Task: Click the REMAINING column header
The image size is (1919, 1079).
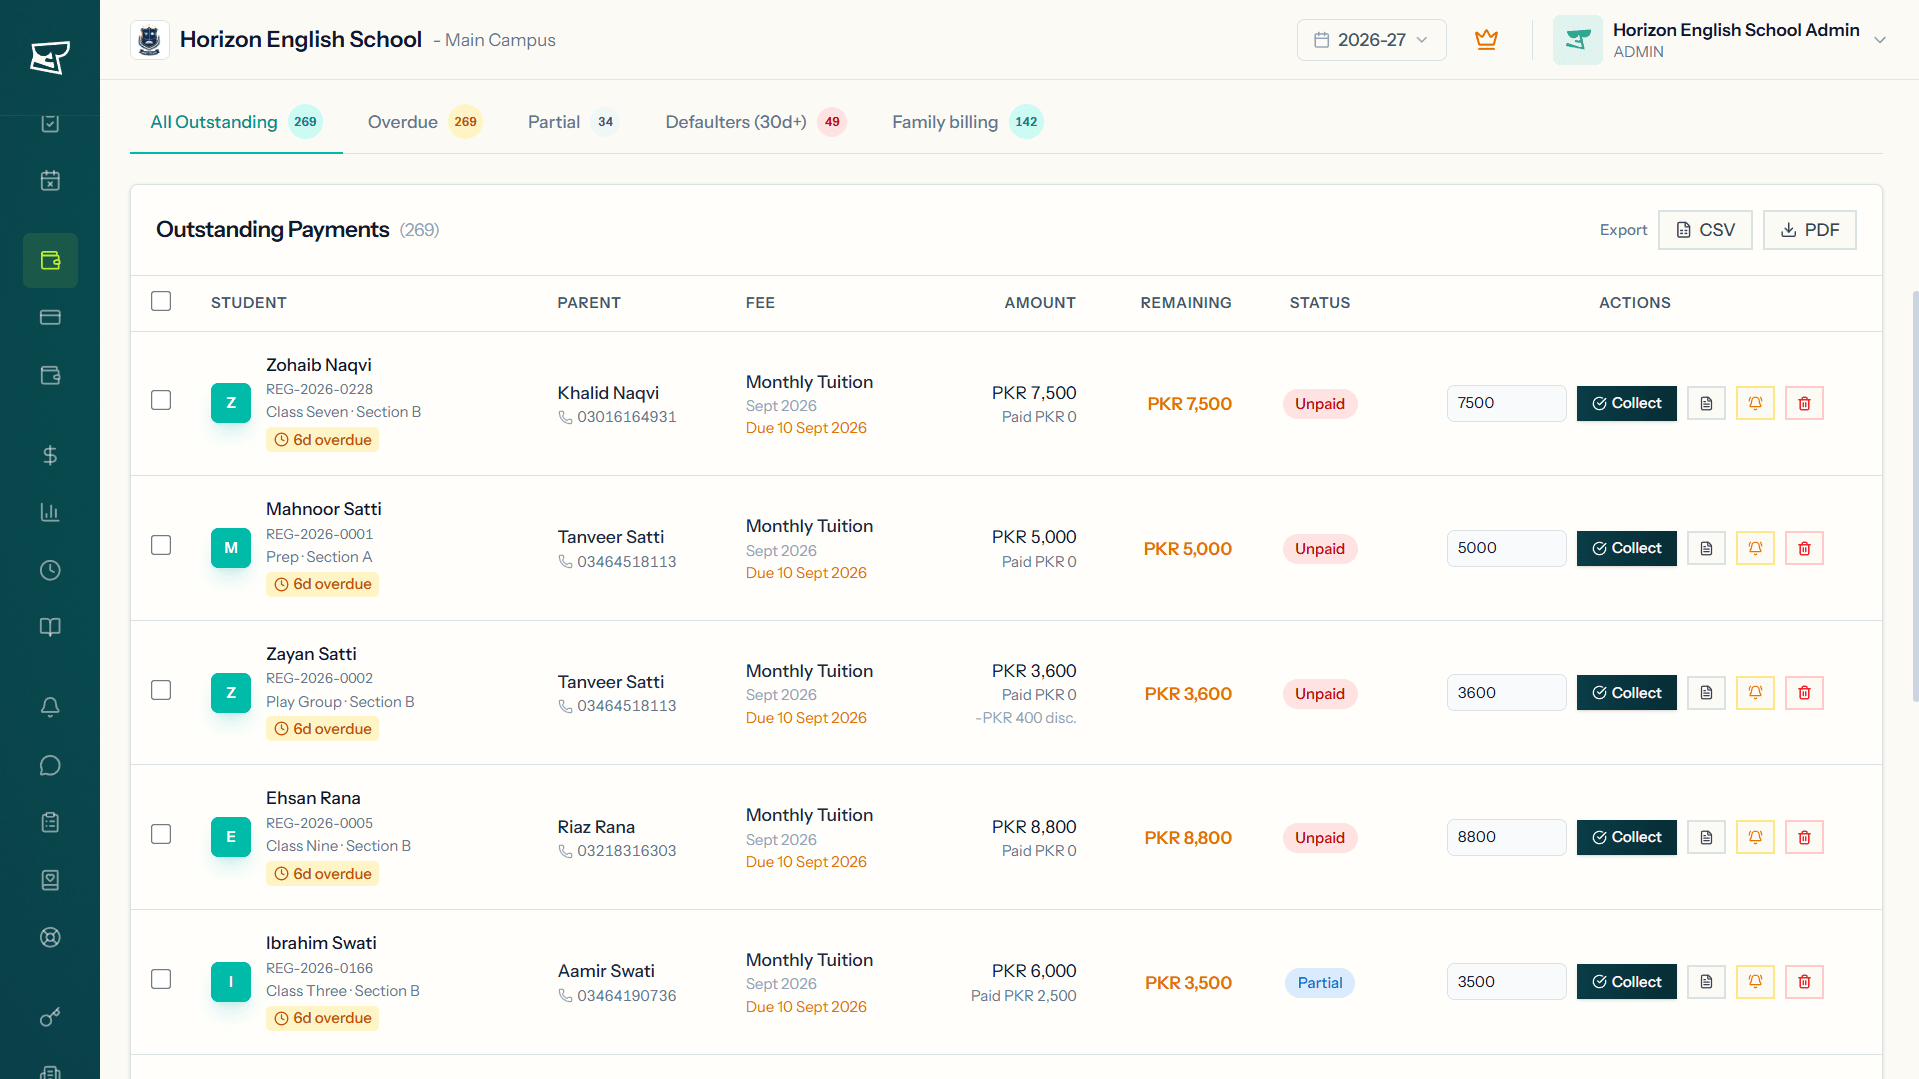Action: click(x=1186, y=303)
